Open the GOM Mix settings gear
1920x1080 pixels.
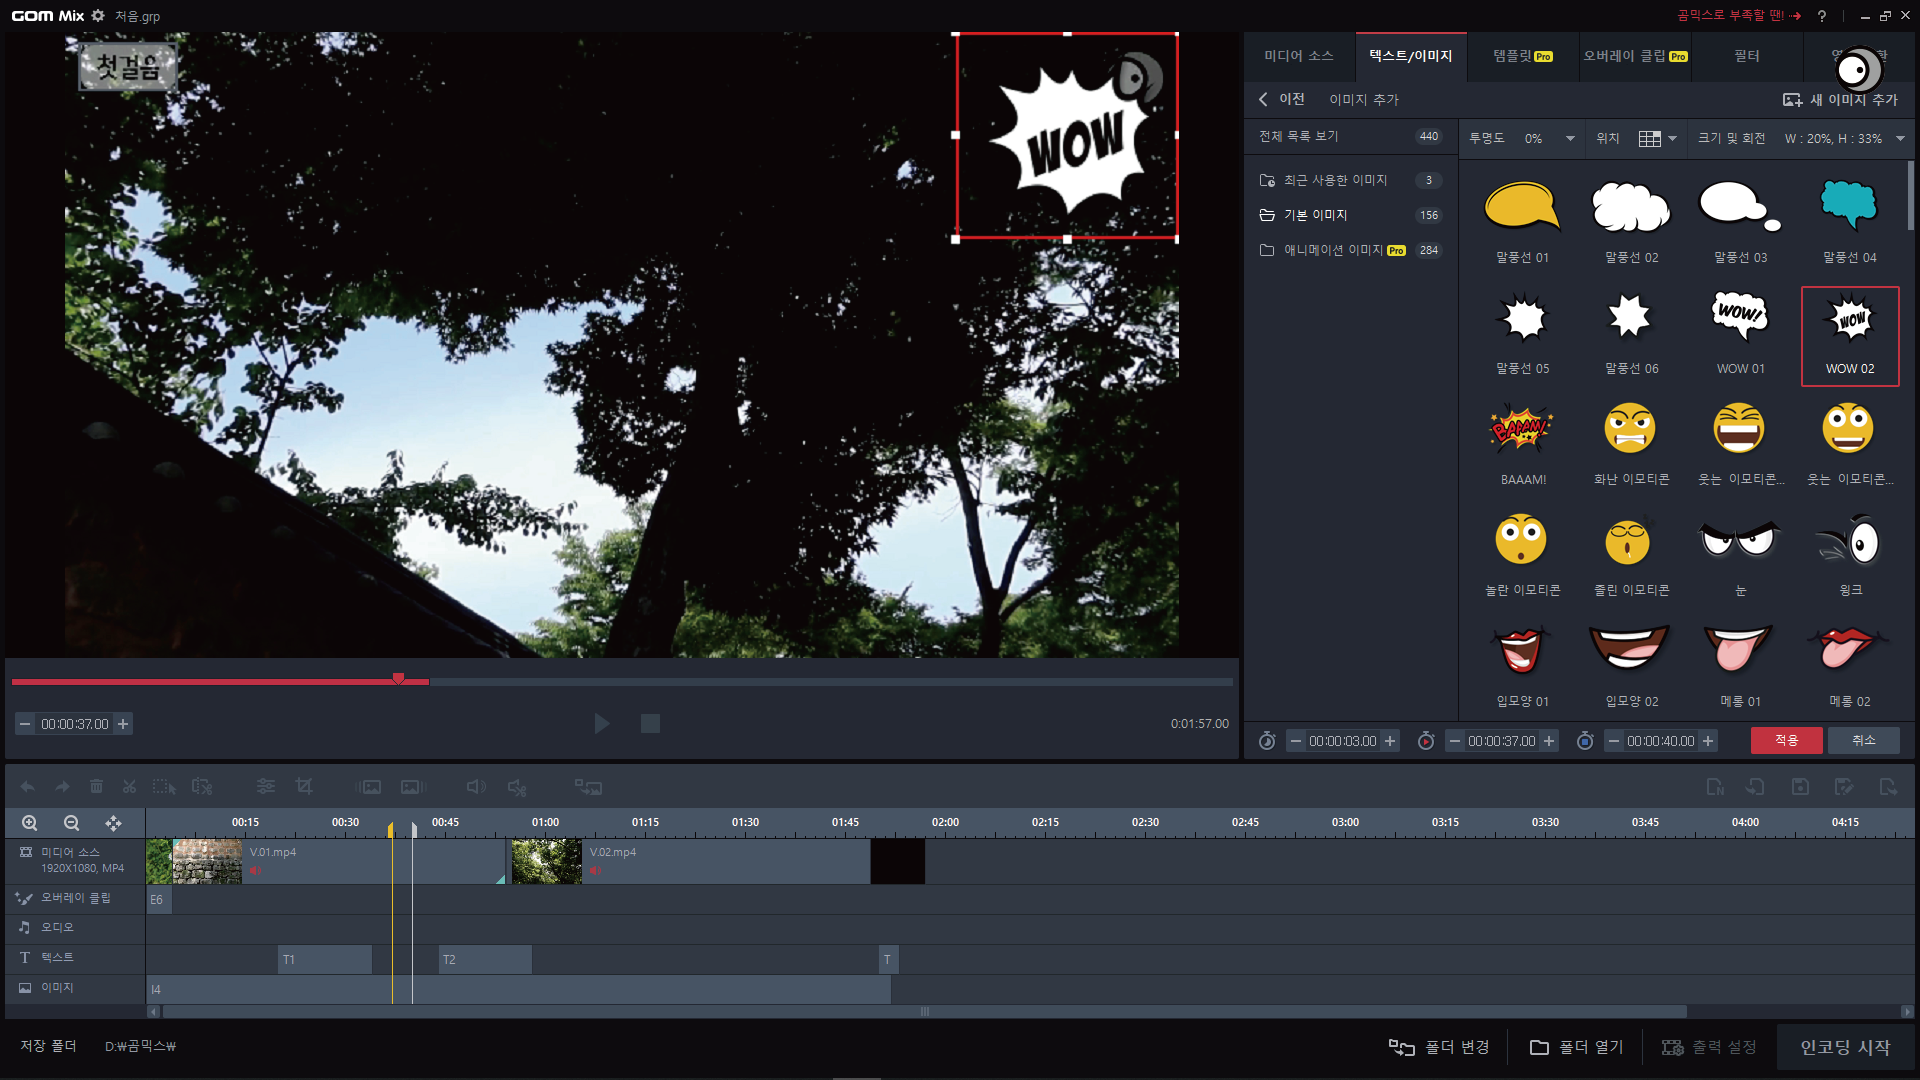pos(98,16)
